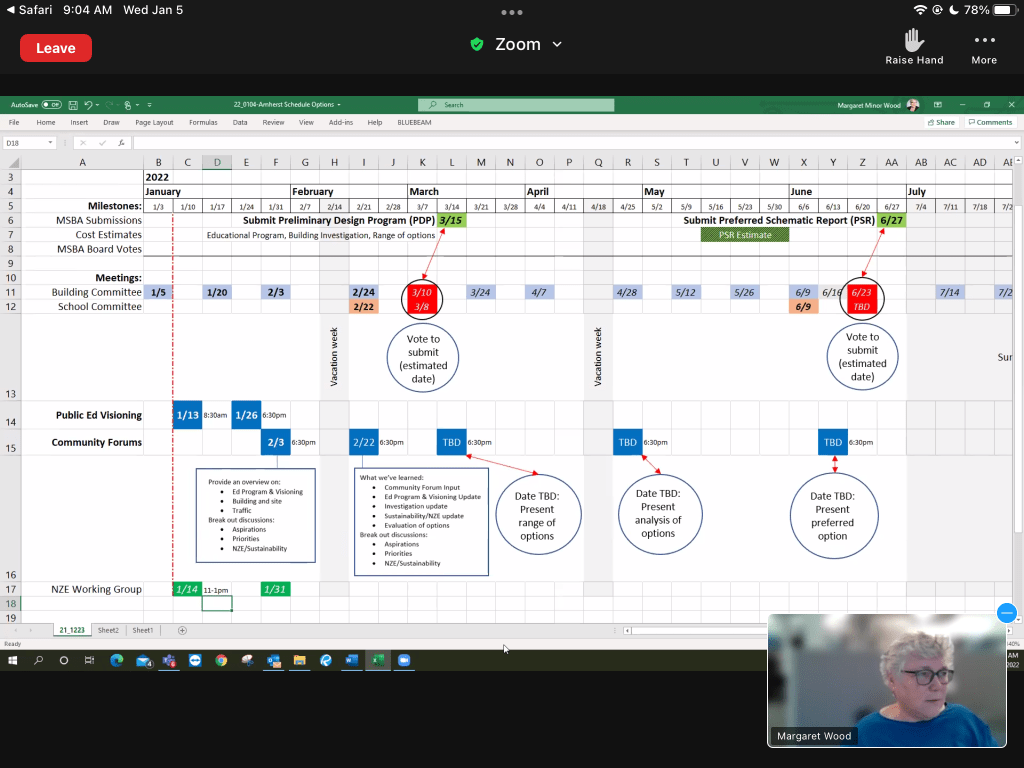Switch to the Sheet2 tab

tap(107, 630)
